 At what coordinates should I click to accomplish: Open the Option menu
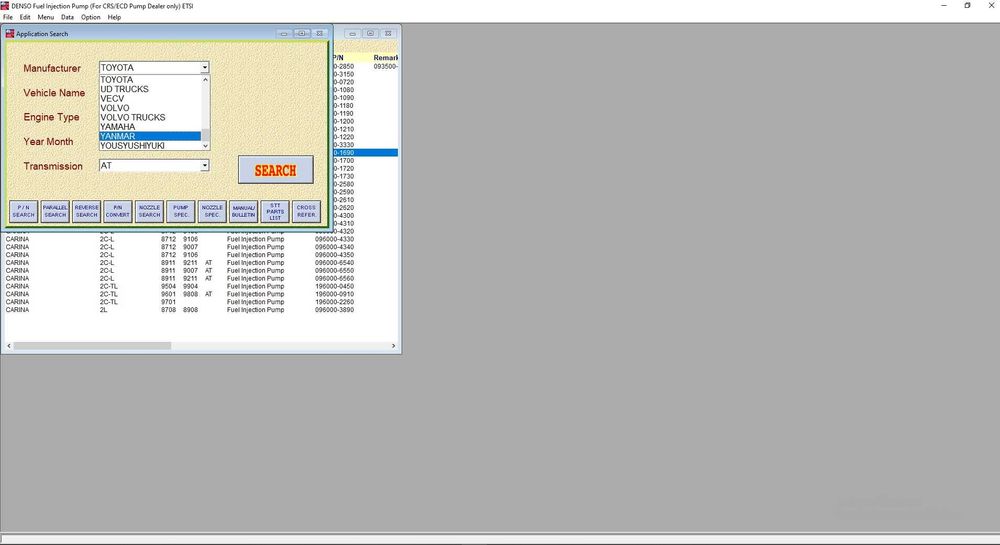[91, 17]
